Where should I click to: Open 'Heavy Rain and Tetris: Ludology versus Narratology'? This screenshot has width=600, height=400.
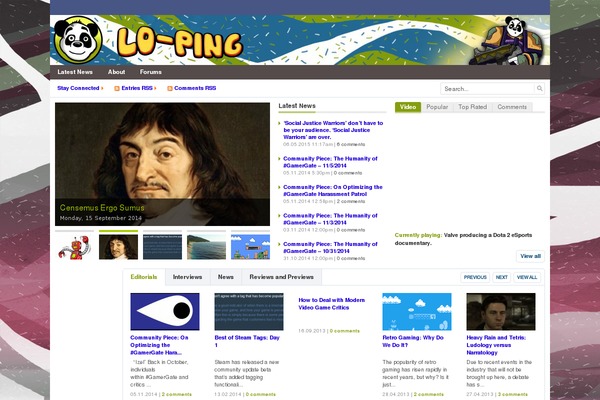(x=496, y=345)
